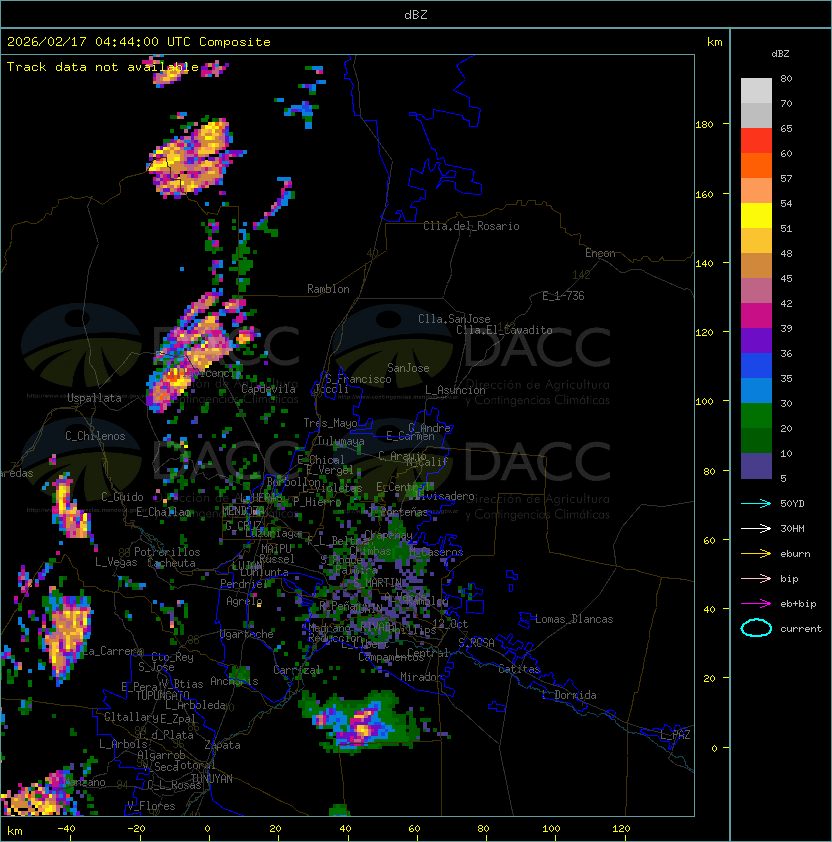Click the '2026/02/17 04:44:00 UTC Composite' timestamp
The image size is (832, 842).
[139, 42]
